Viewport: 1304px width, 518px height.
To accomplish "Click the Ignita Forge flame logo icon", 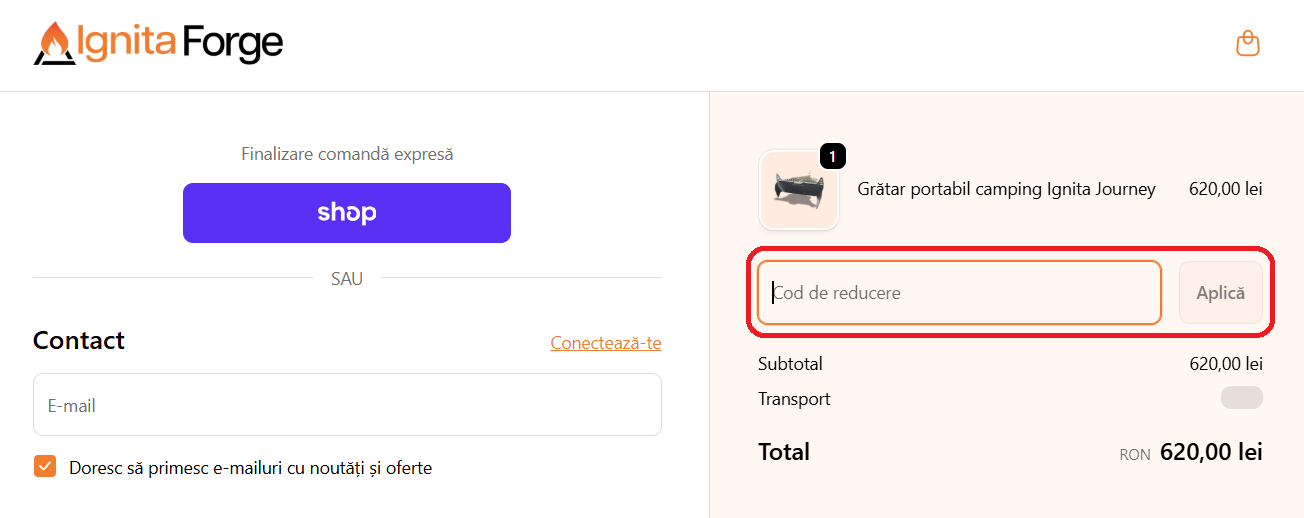I will coord(54,43).
